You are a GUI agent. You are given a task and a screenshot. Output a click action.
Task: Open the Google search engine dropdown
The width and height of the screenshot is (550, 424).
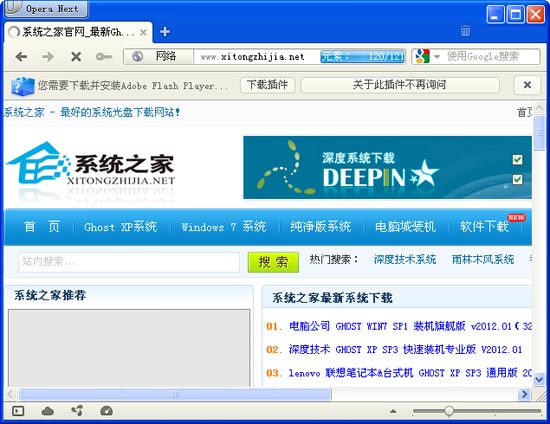pos(437,56)
